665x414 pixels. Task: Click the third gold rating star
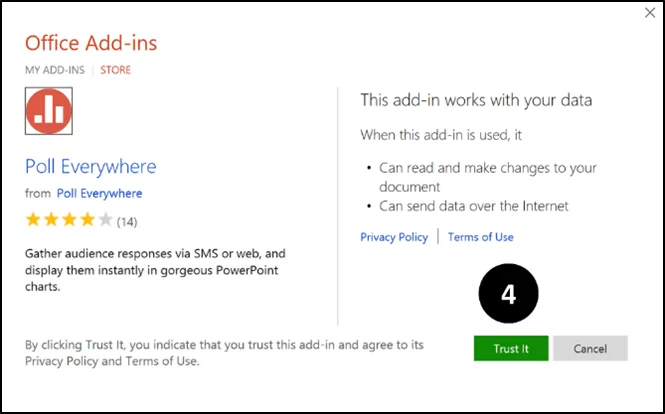tap(70, 220)
